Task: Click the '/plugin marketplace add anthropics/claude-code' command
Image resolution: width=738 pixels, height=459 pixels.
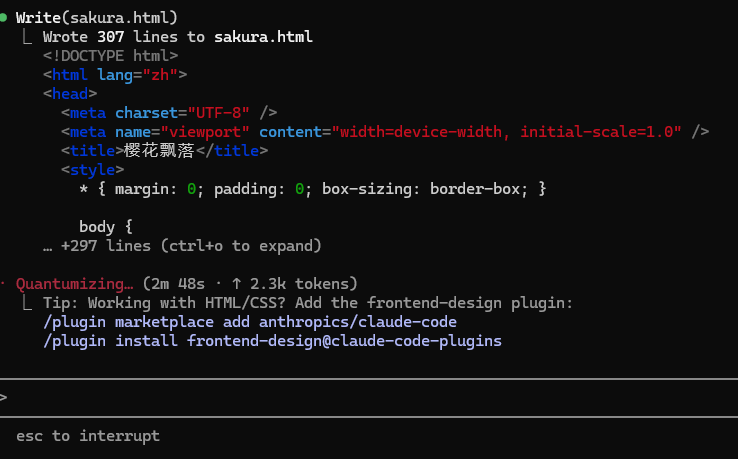Action: (x=250, y=322)
